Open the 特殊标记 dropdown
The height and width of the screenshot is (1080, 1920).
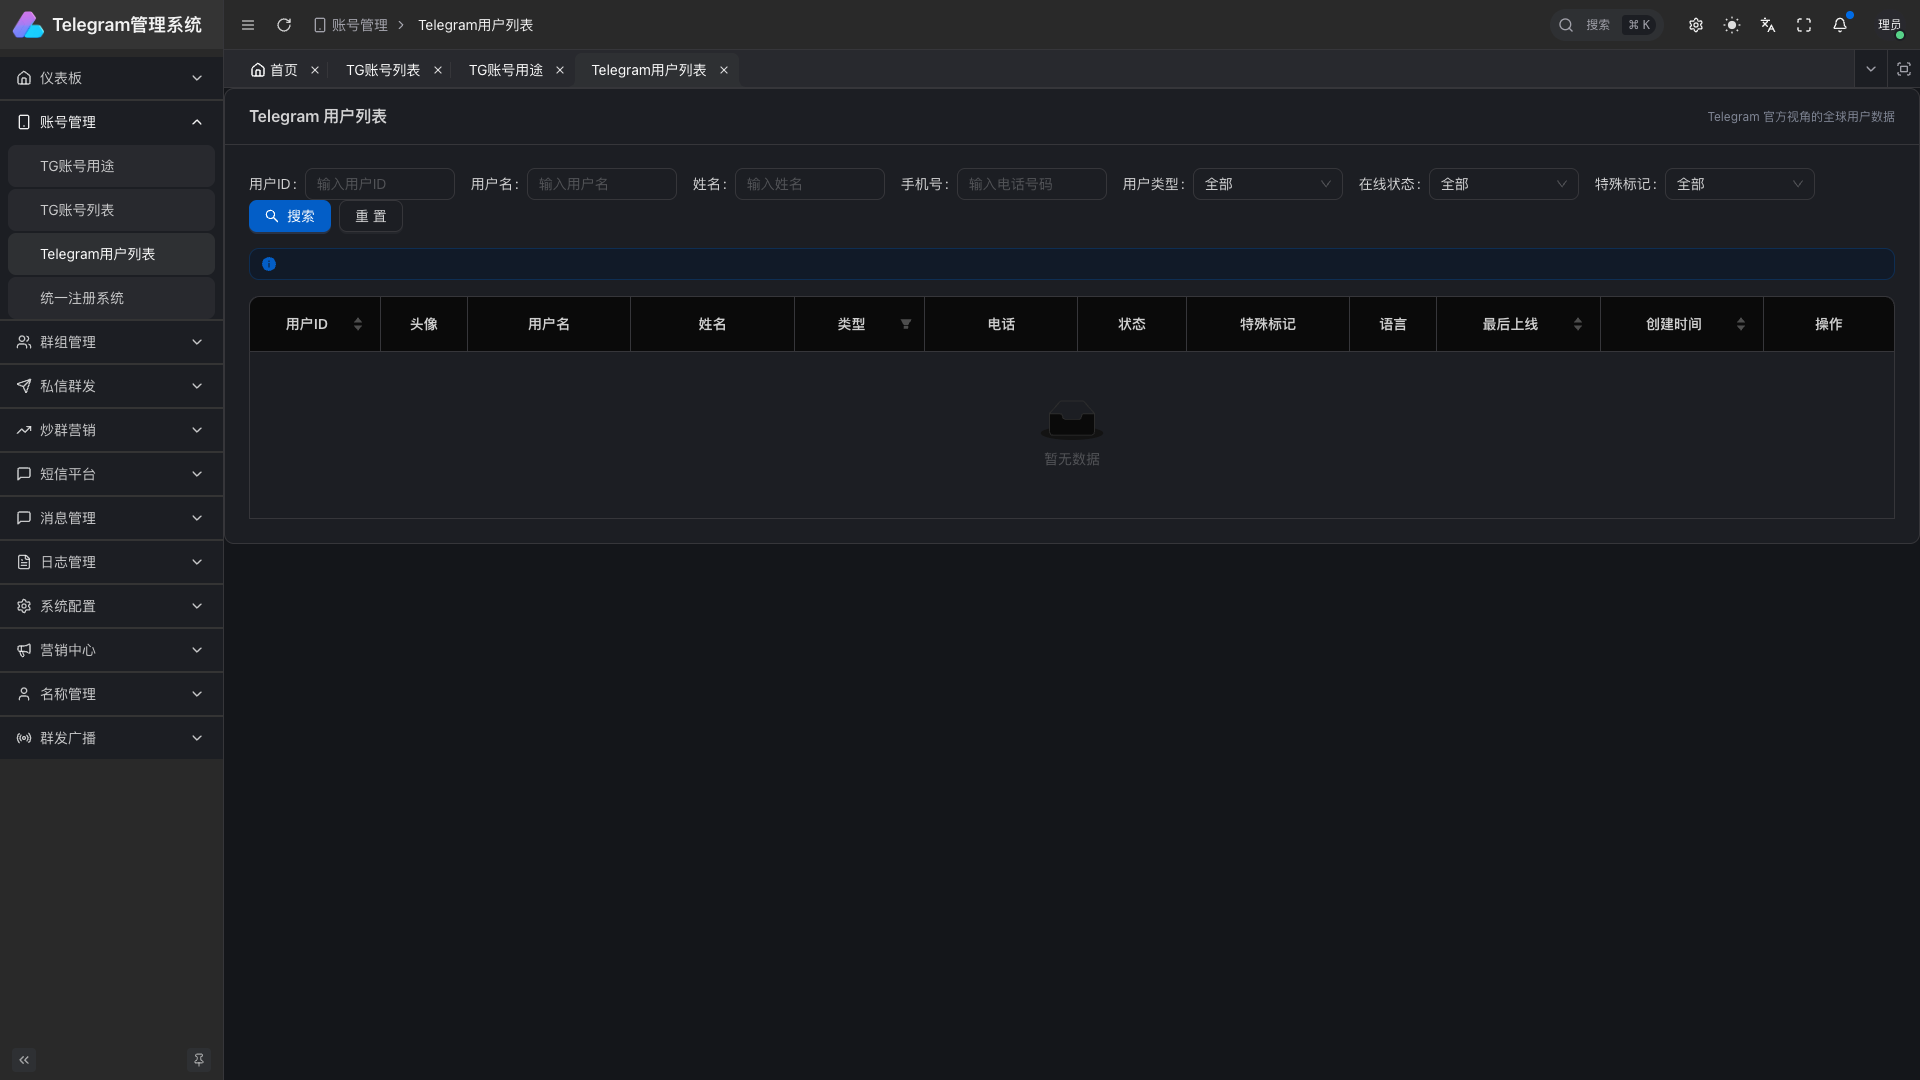click(x=1739, y=184)
